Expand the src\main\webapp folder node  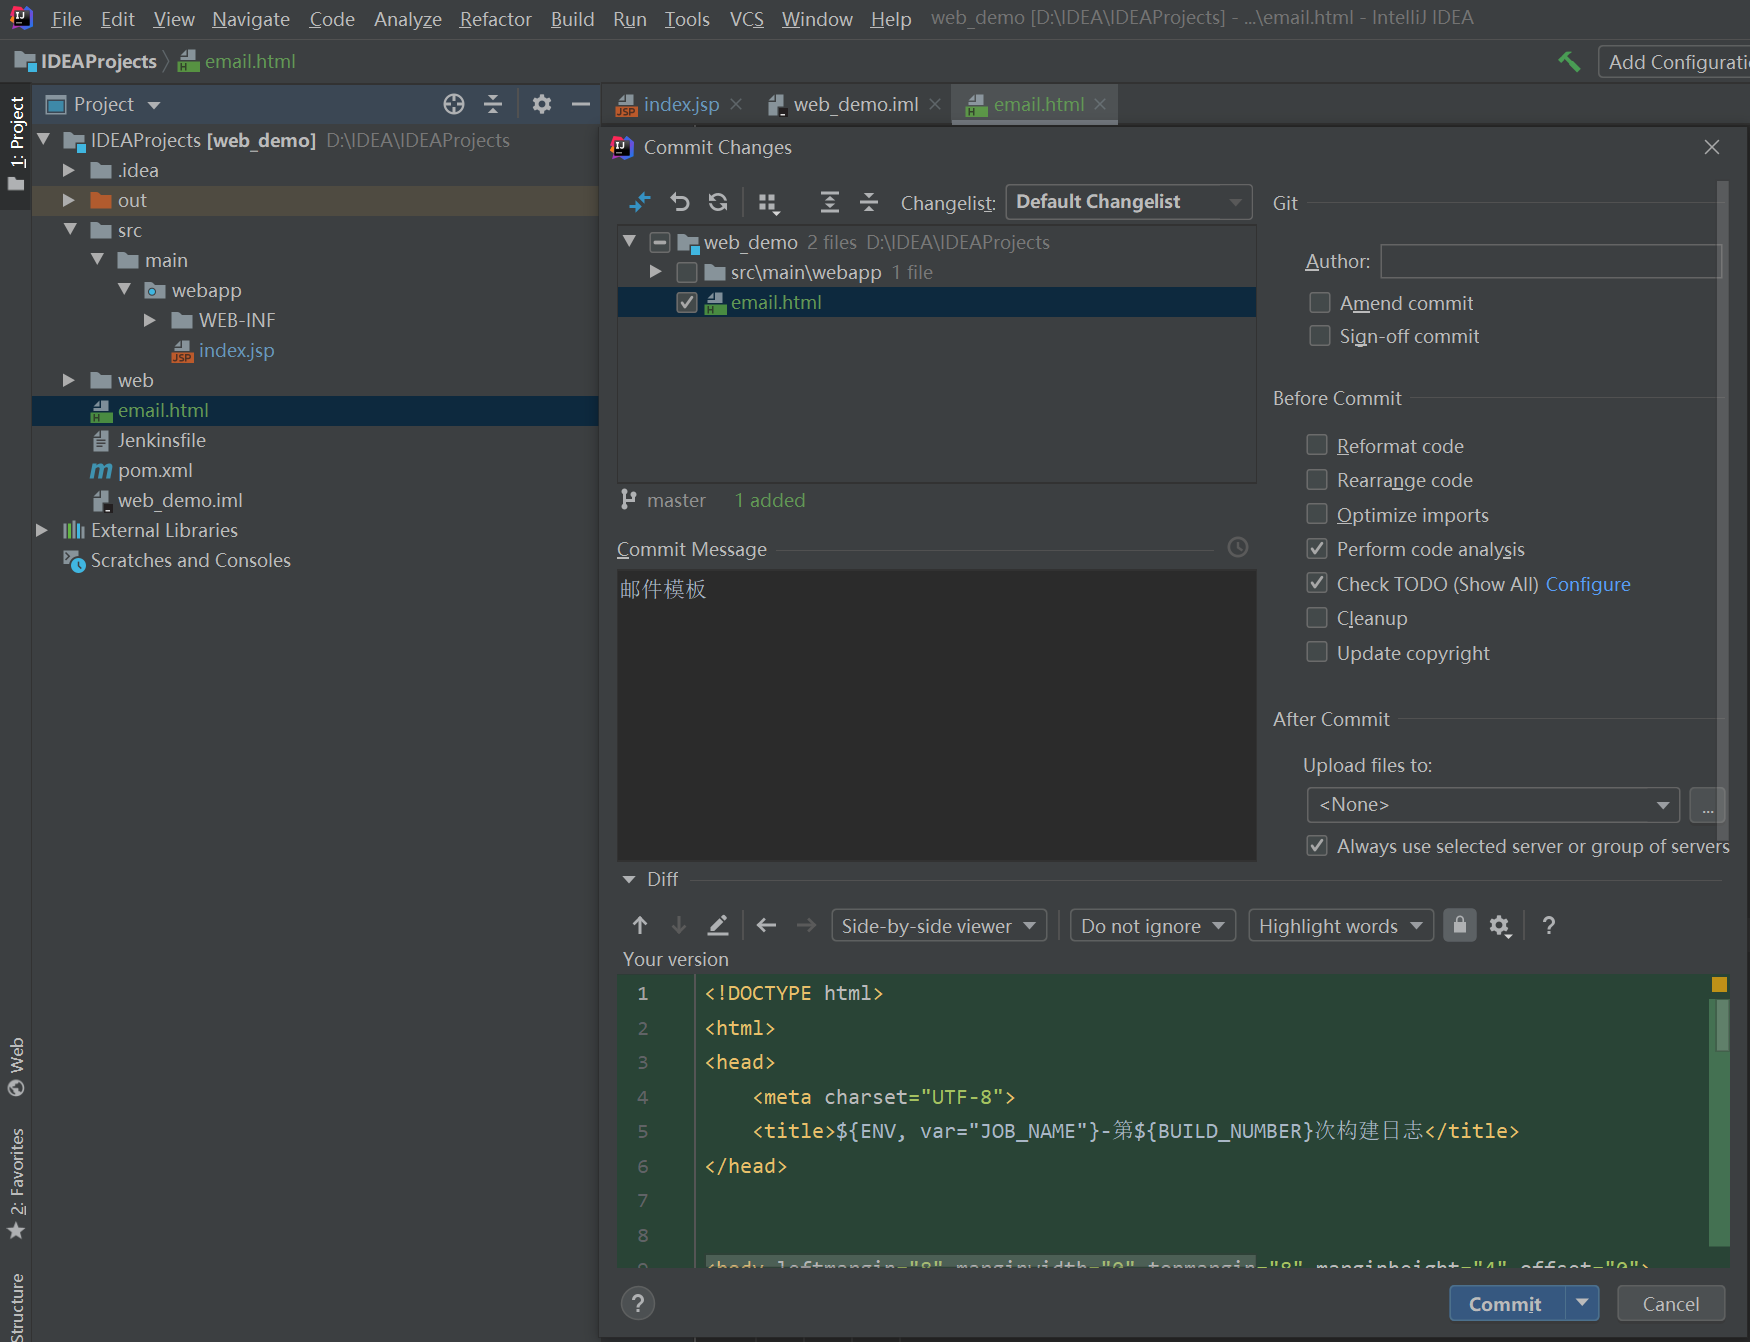coord(656,272)
